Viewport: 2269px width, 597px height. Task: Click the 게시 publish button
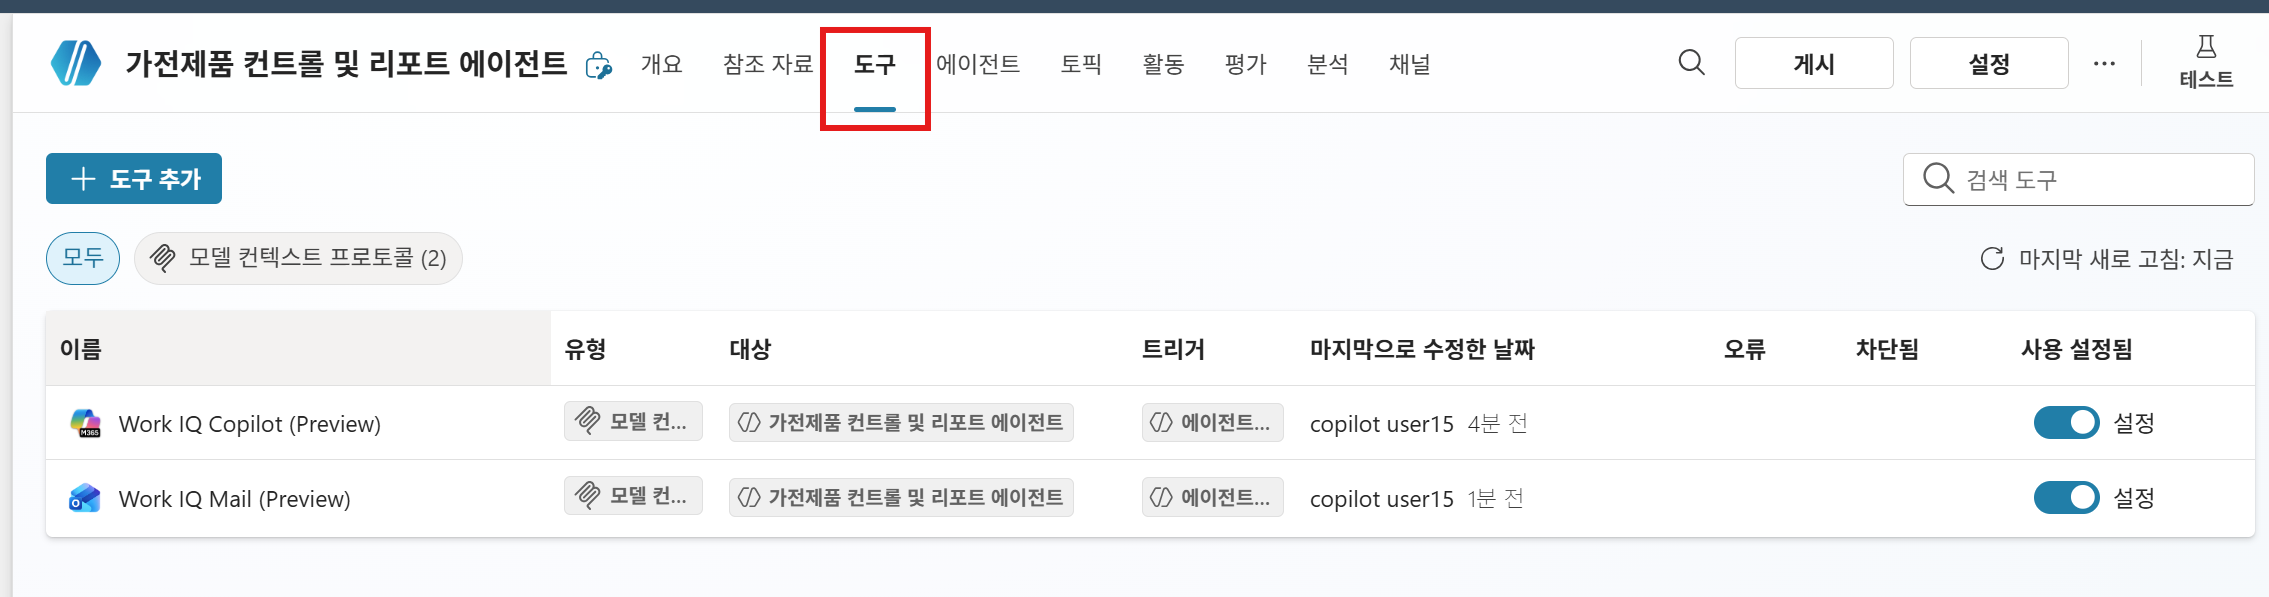(1814, 63)
